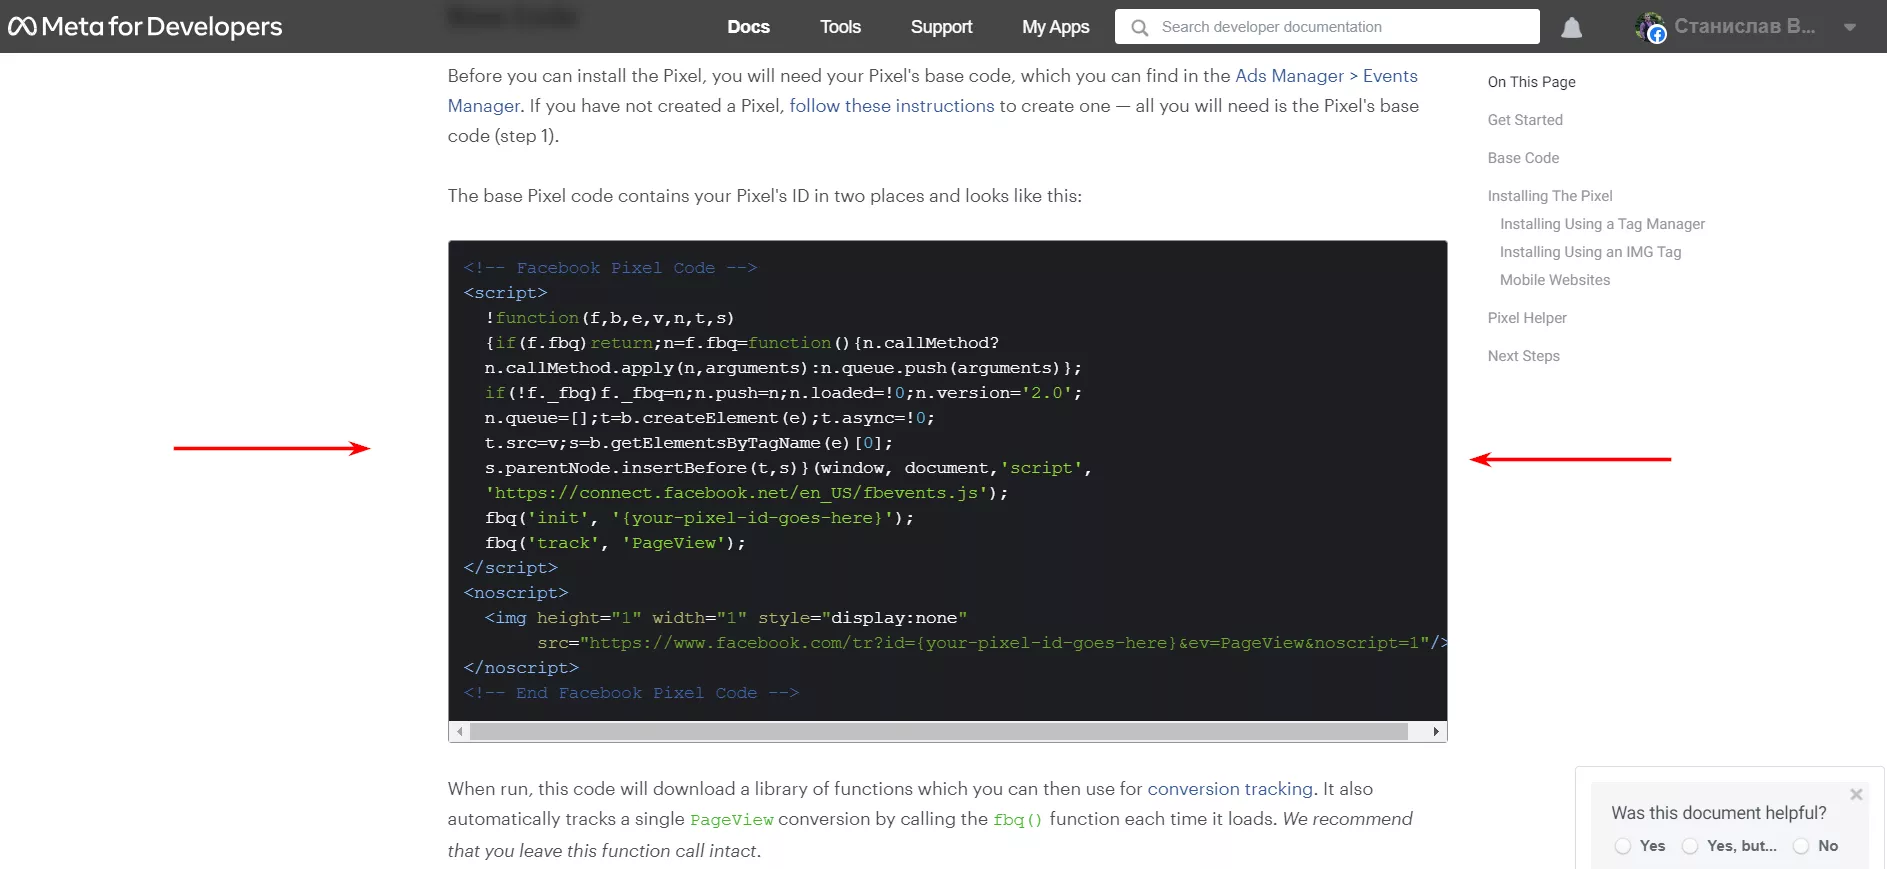Viewport: 1887px width, 869px height.
Task: Click the "On This Page" heading
Action: point(1531,82)
